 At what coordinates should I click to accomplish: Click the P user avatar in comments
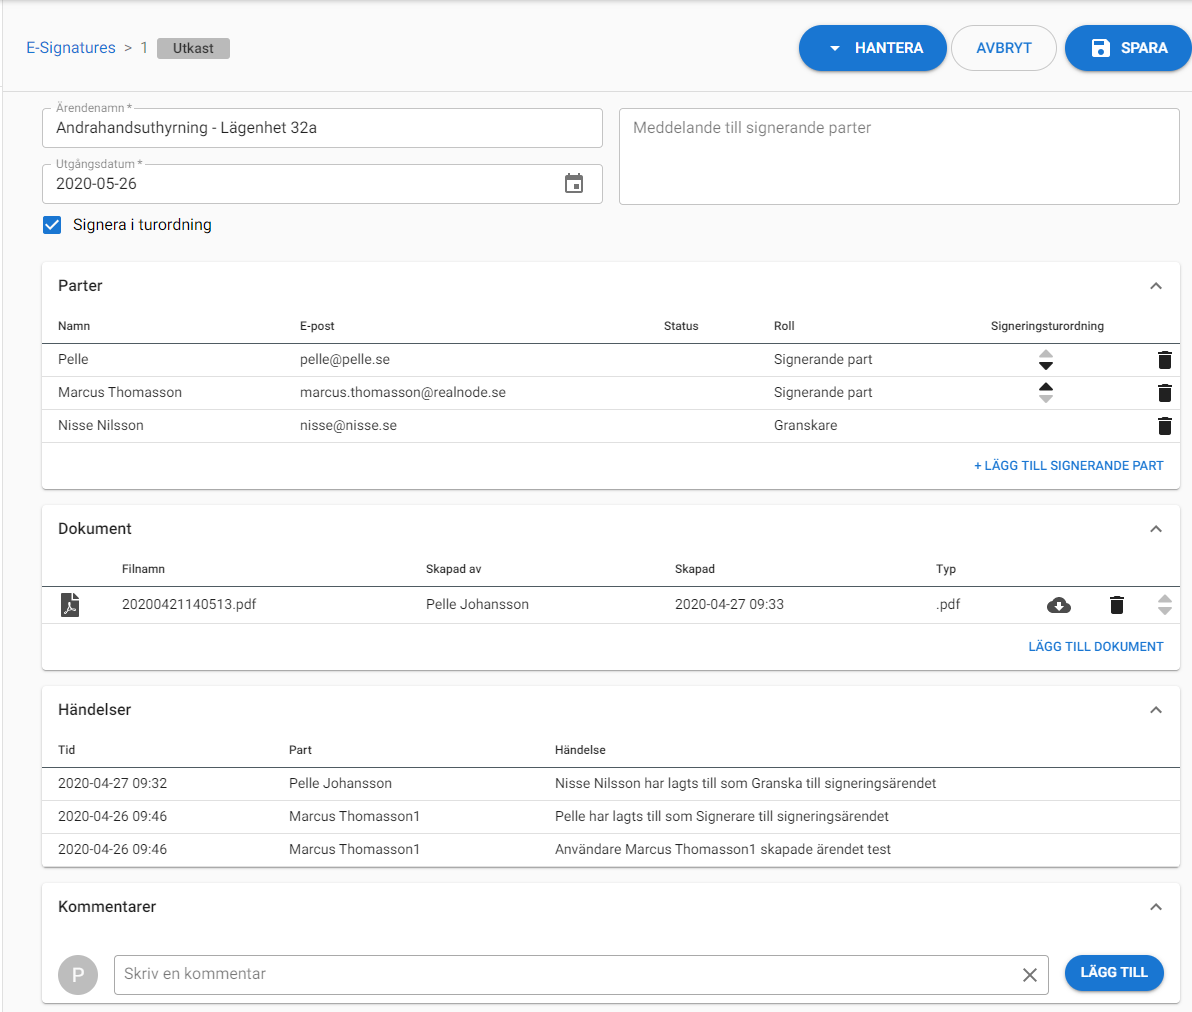[x=78, y=975]
